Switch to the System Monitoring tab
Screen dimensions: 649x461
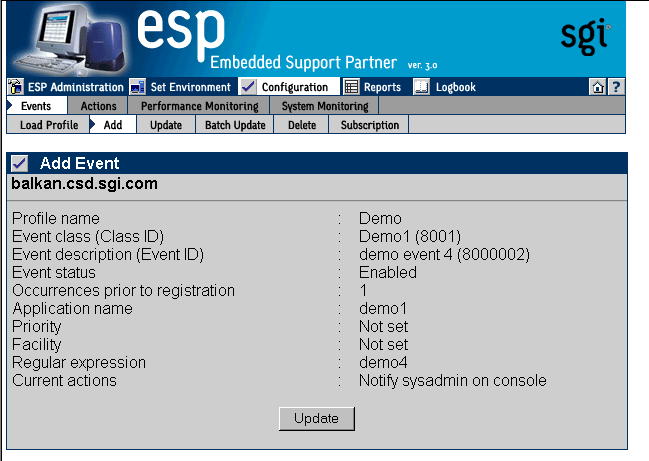point(325,106)
